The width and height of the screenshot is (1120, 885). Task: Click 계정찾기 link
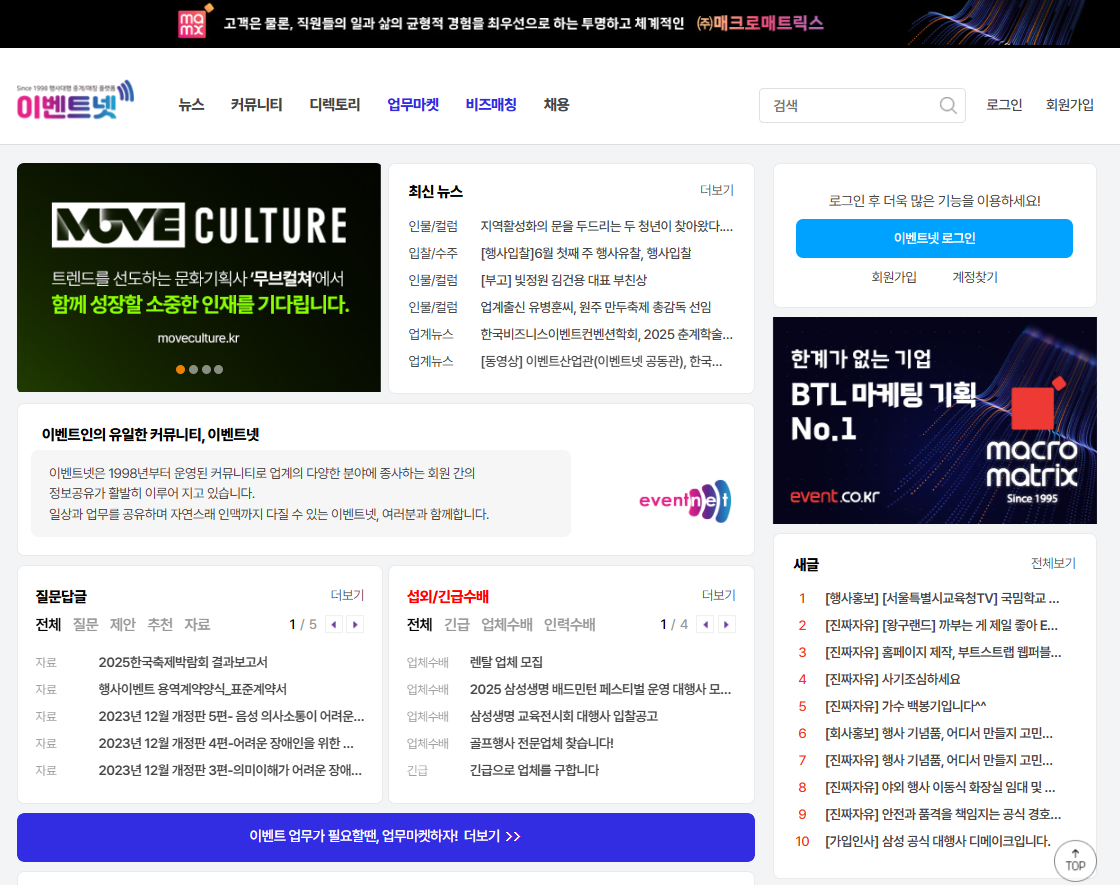click(x=975, y=277)
